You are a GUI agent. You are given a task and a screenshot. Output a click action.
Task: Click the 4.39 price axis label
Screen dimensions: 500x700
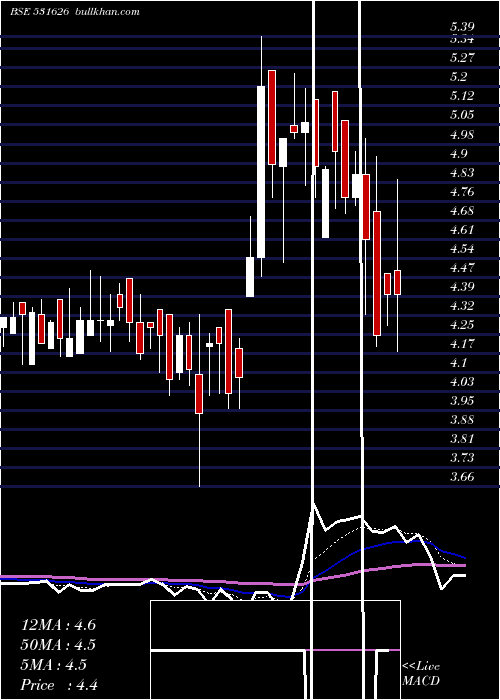(462, 287)
